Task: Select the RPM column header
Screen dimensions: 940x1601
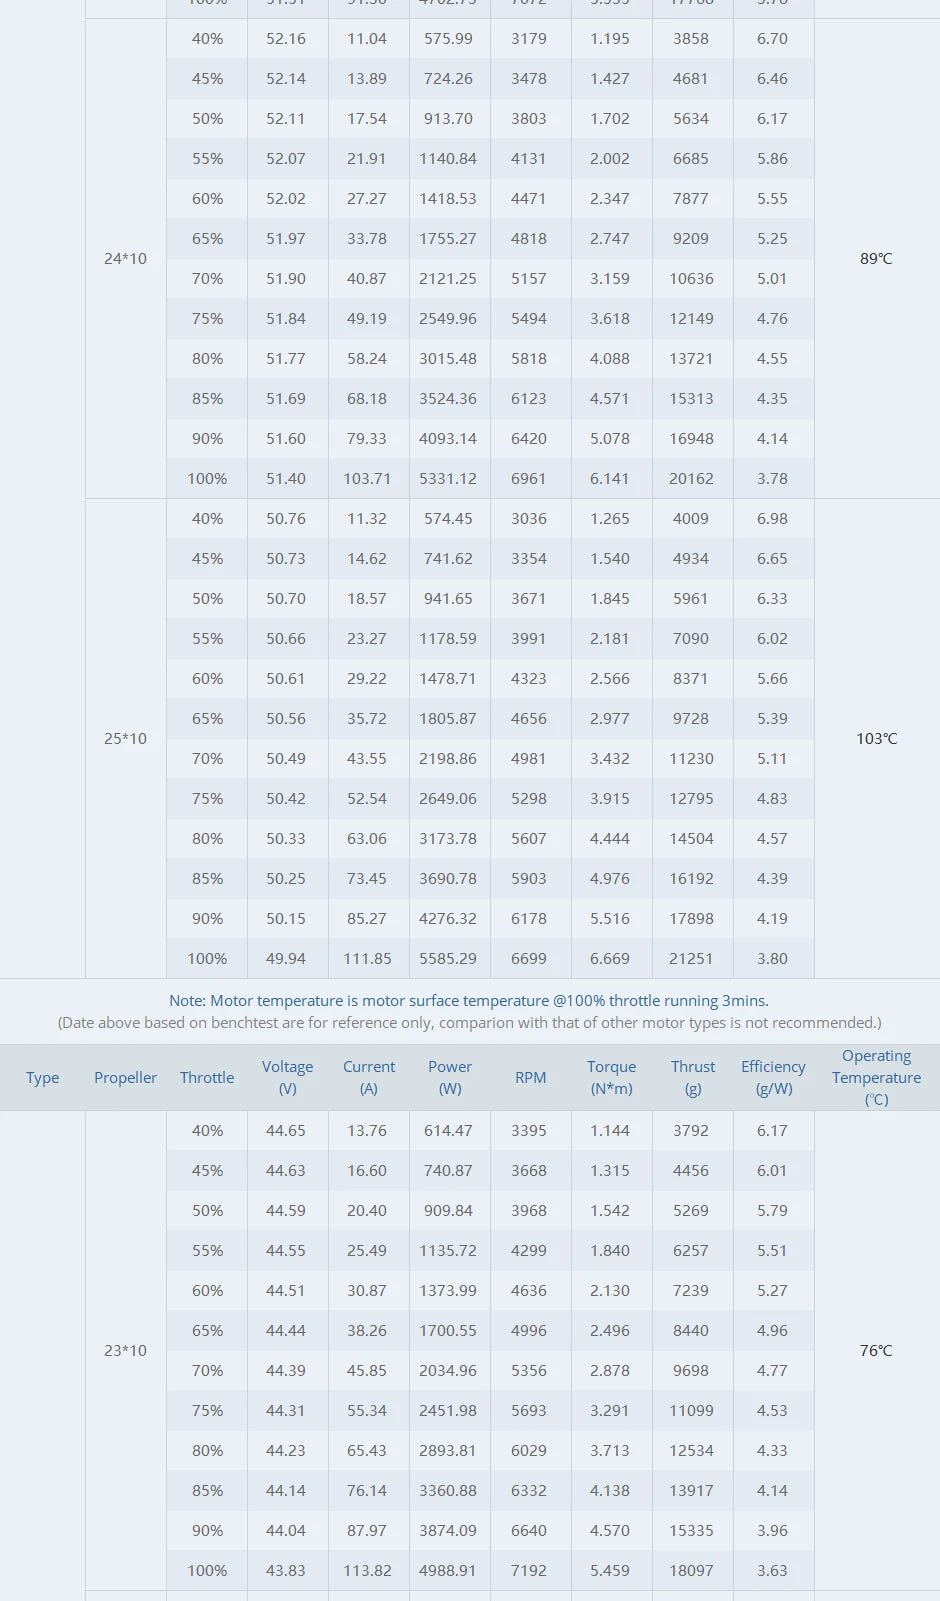Action: (x=530, y=1077)
